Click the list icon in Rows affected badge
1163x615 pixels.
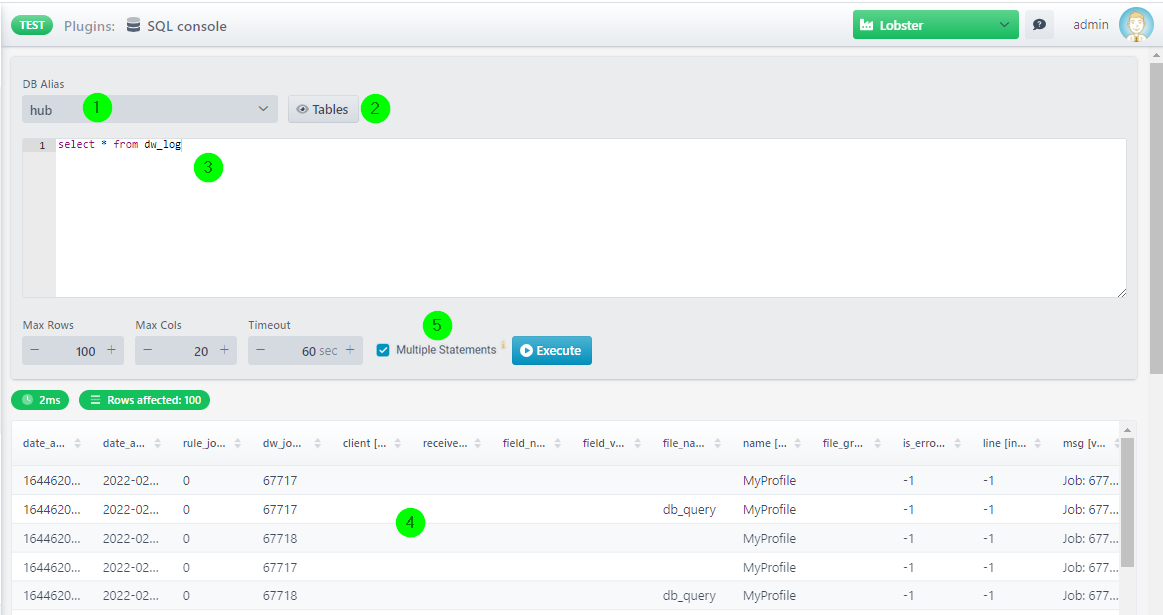click(x=95, y=400)
